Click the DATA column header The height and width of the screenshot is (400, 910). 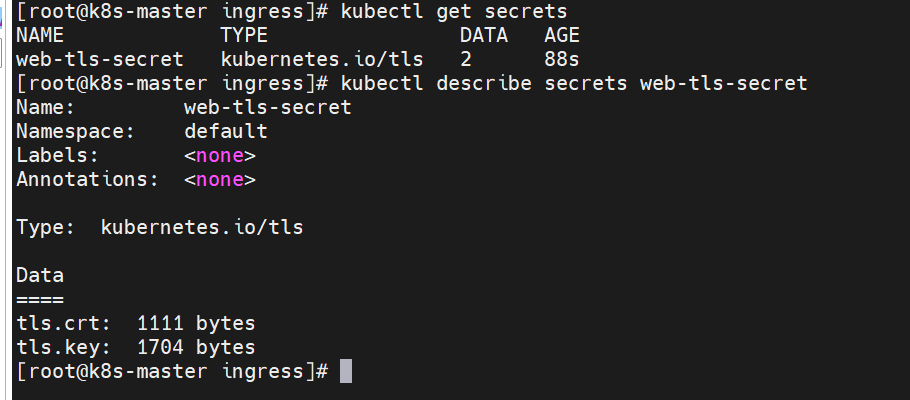pos(483,35)
